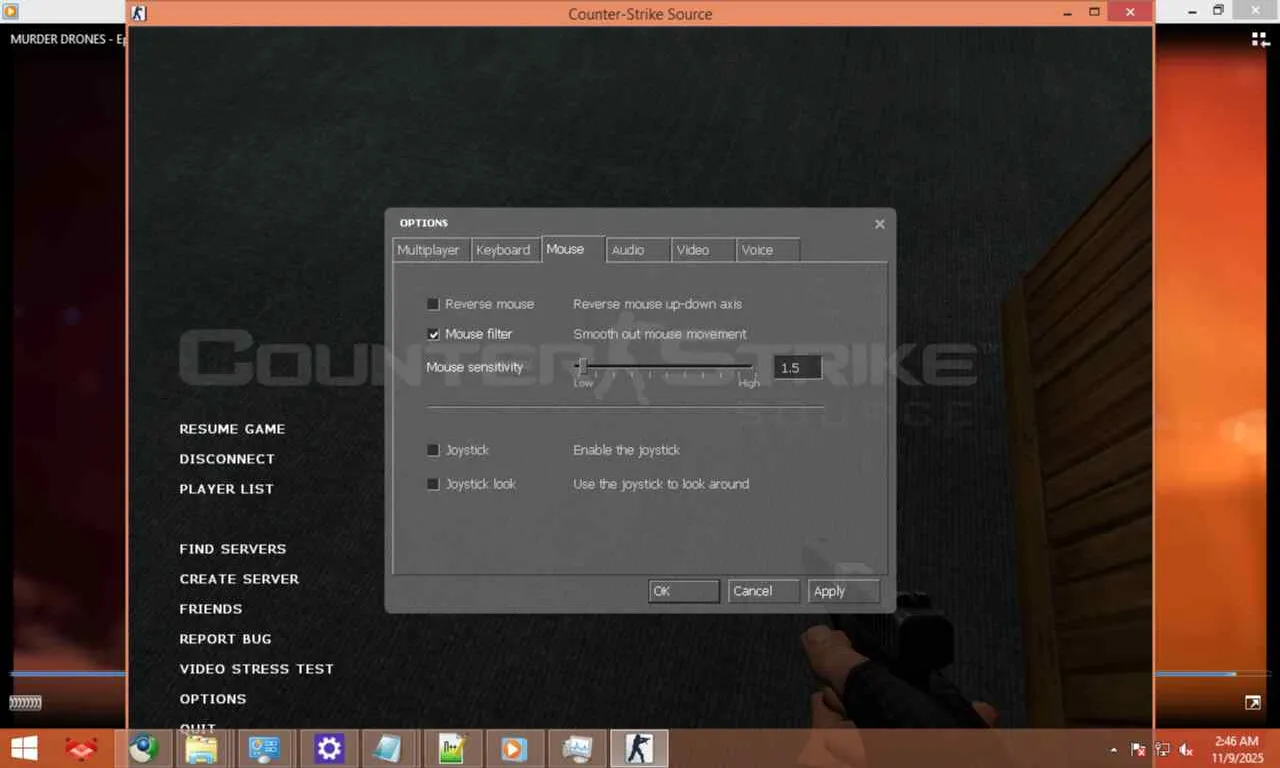The width and height of the screenshot is (1280, 768).
Task: Enable the Joystick checkbox
Action: 433,450
